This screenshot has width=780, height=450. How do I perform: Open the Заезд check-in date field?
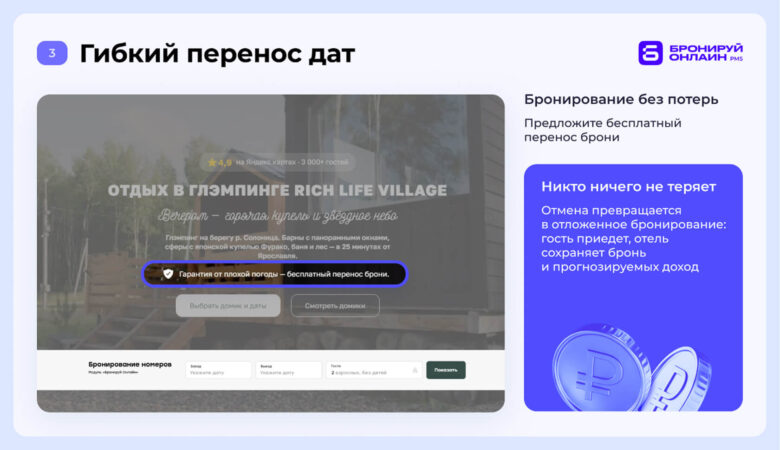point(219,370)
